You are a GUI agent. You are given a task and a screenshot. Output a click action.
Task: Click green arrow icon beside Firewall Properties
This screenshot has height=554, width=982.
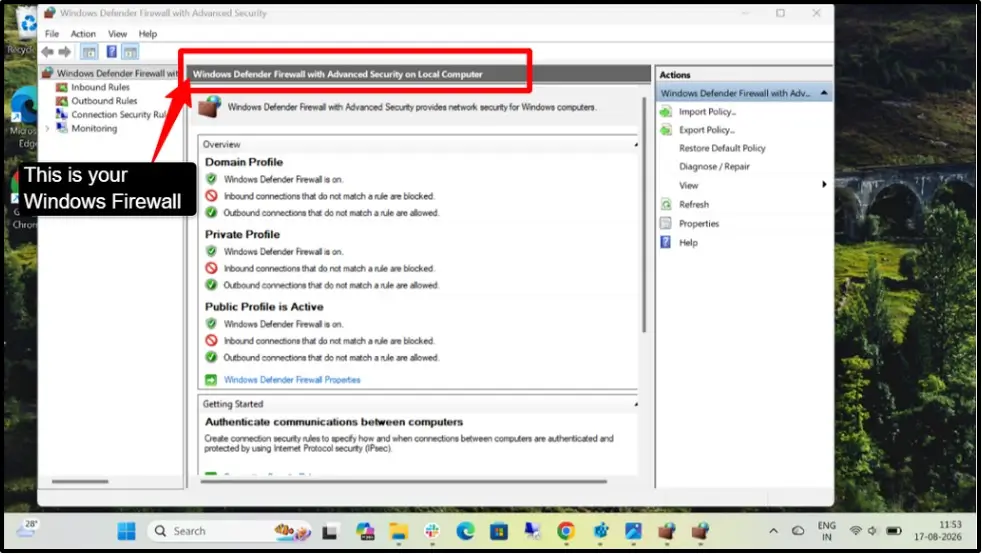(211, 379)
